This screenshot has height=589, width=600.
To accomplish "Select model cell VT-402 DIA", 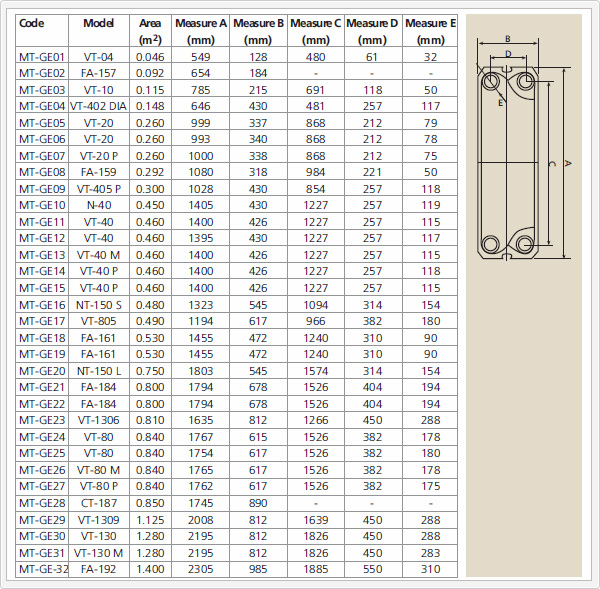I will click(98, 106).
